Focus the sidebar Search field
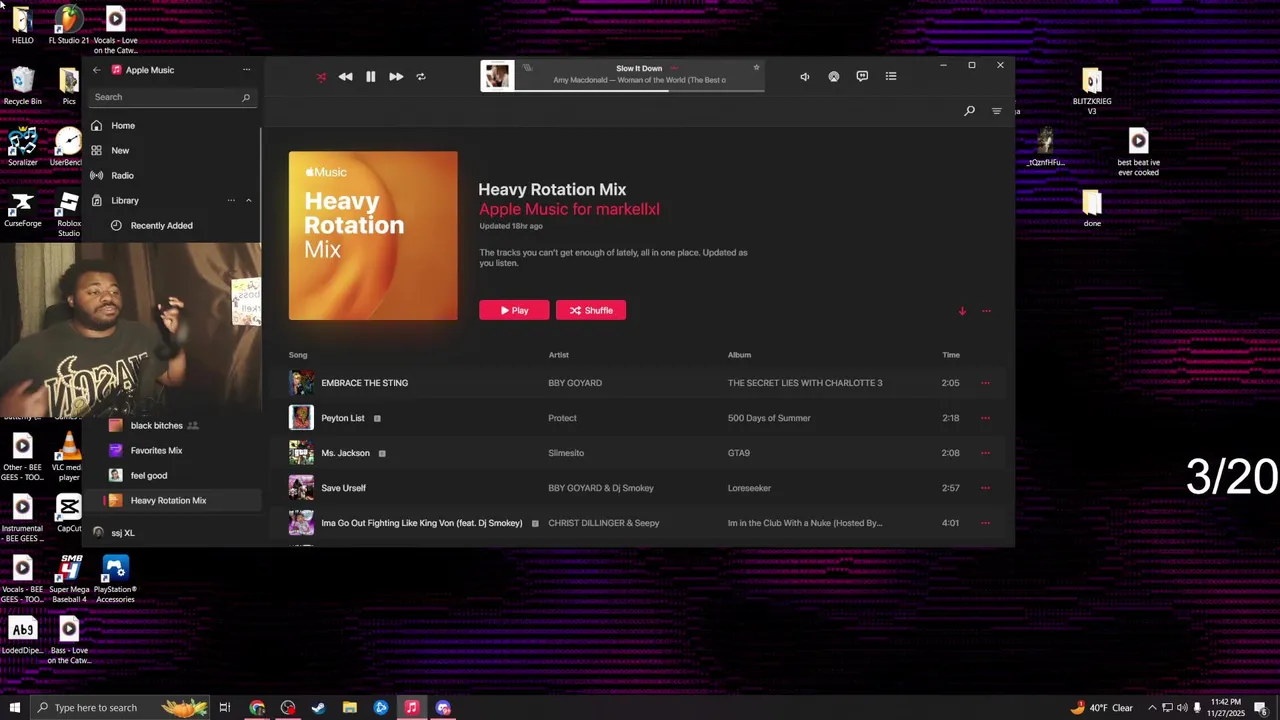 pos(172,97)
